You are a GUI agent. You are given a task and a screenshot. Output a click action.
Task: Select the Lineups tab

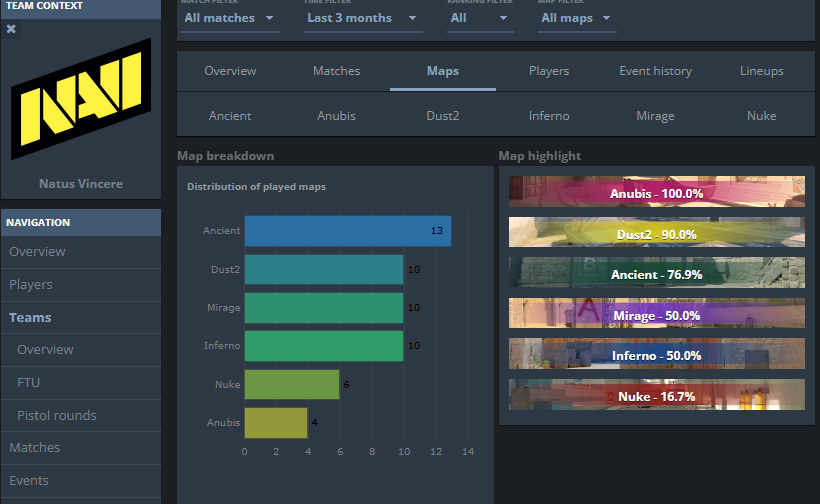tap(761, 71)
